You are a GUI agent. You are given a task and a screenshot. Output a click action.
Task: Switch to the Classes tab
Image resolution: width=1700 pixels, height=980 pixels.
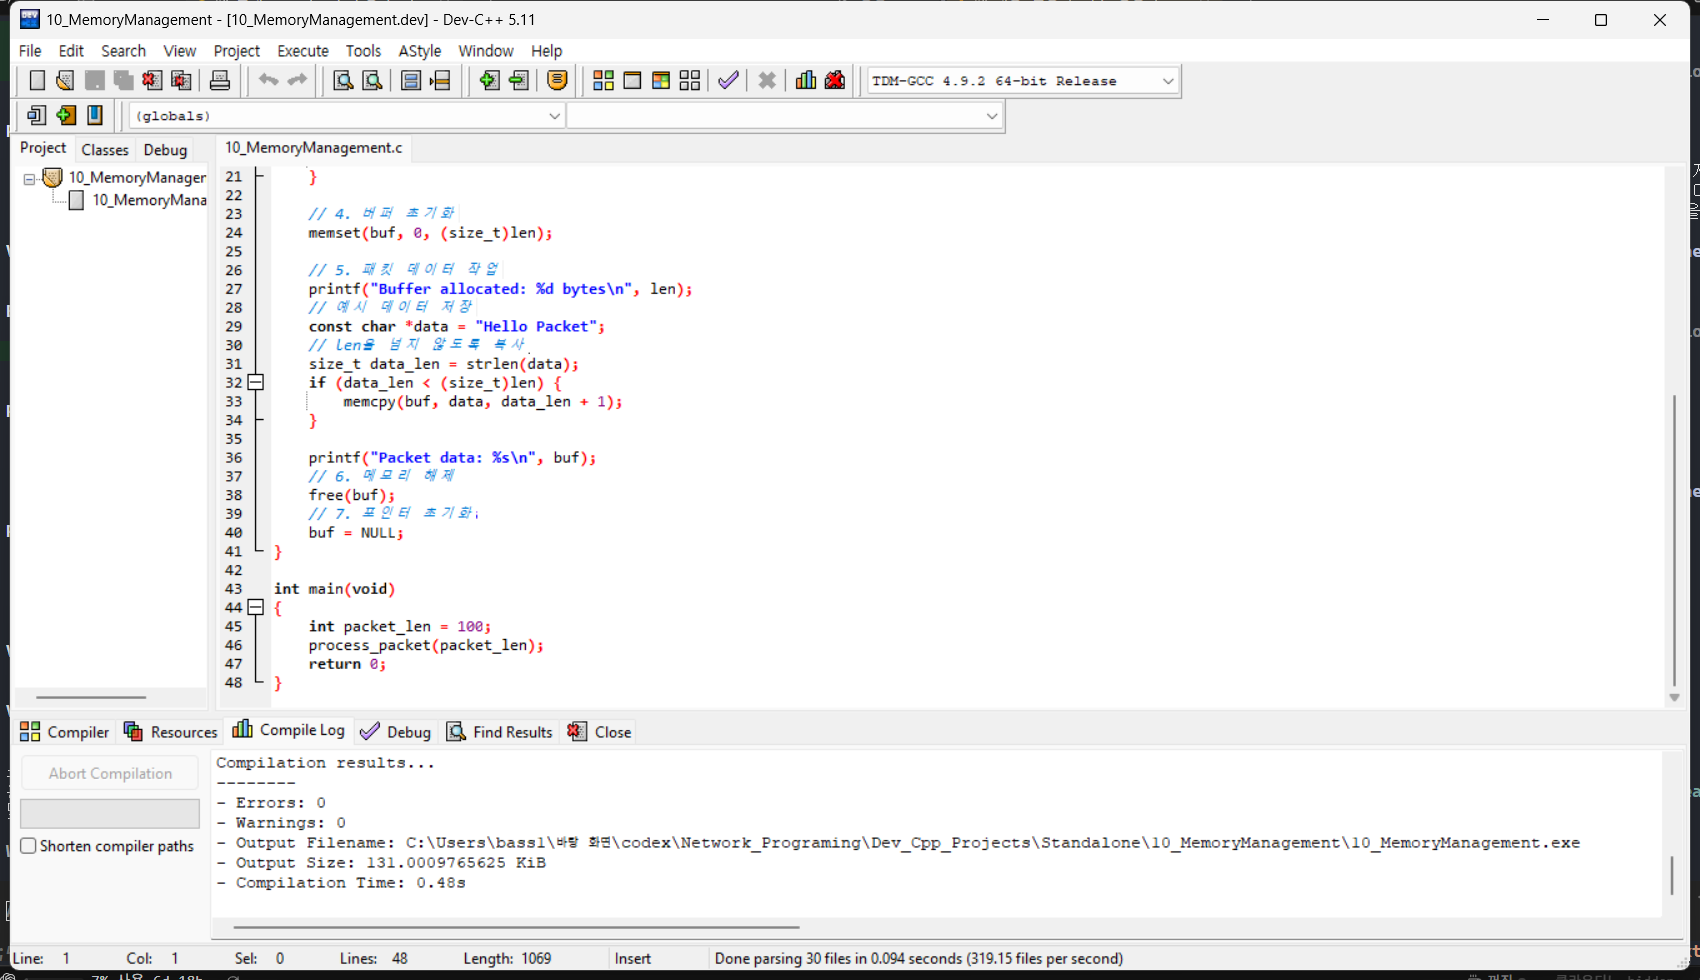coord(105,150)
